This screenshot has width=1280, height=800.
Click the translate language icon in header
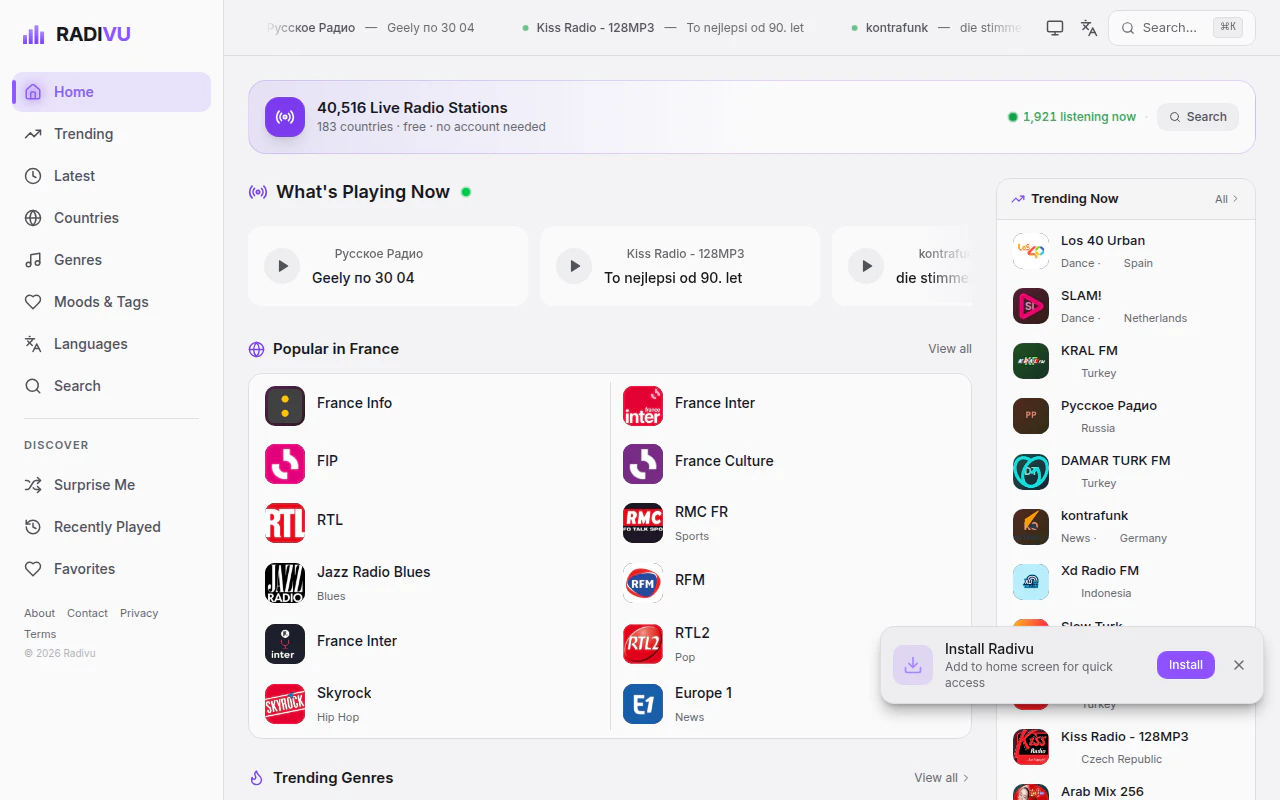(1089, 28)
